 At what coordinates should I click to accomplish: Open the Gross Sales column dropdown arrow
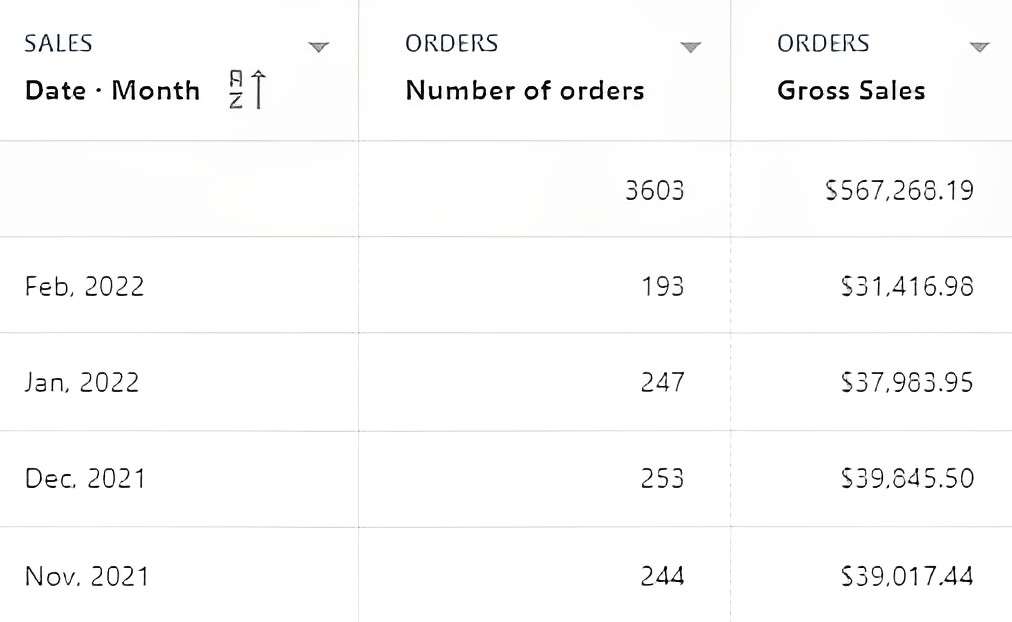[x=980, y=46]
